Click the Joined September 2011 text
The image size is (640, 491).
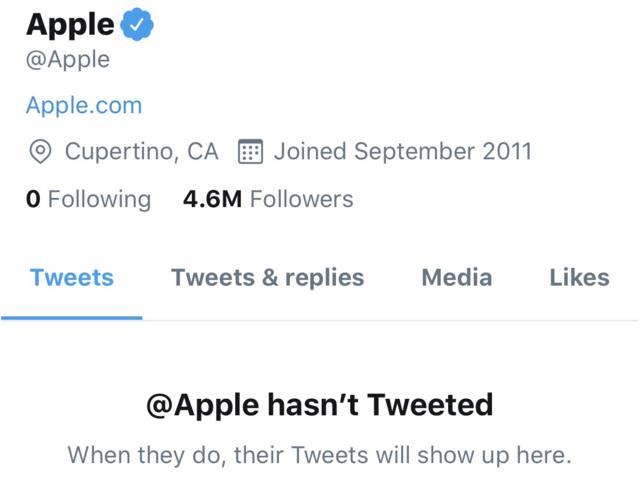coord(403,152)
